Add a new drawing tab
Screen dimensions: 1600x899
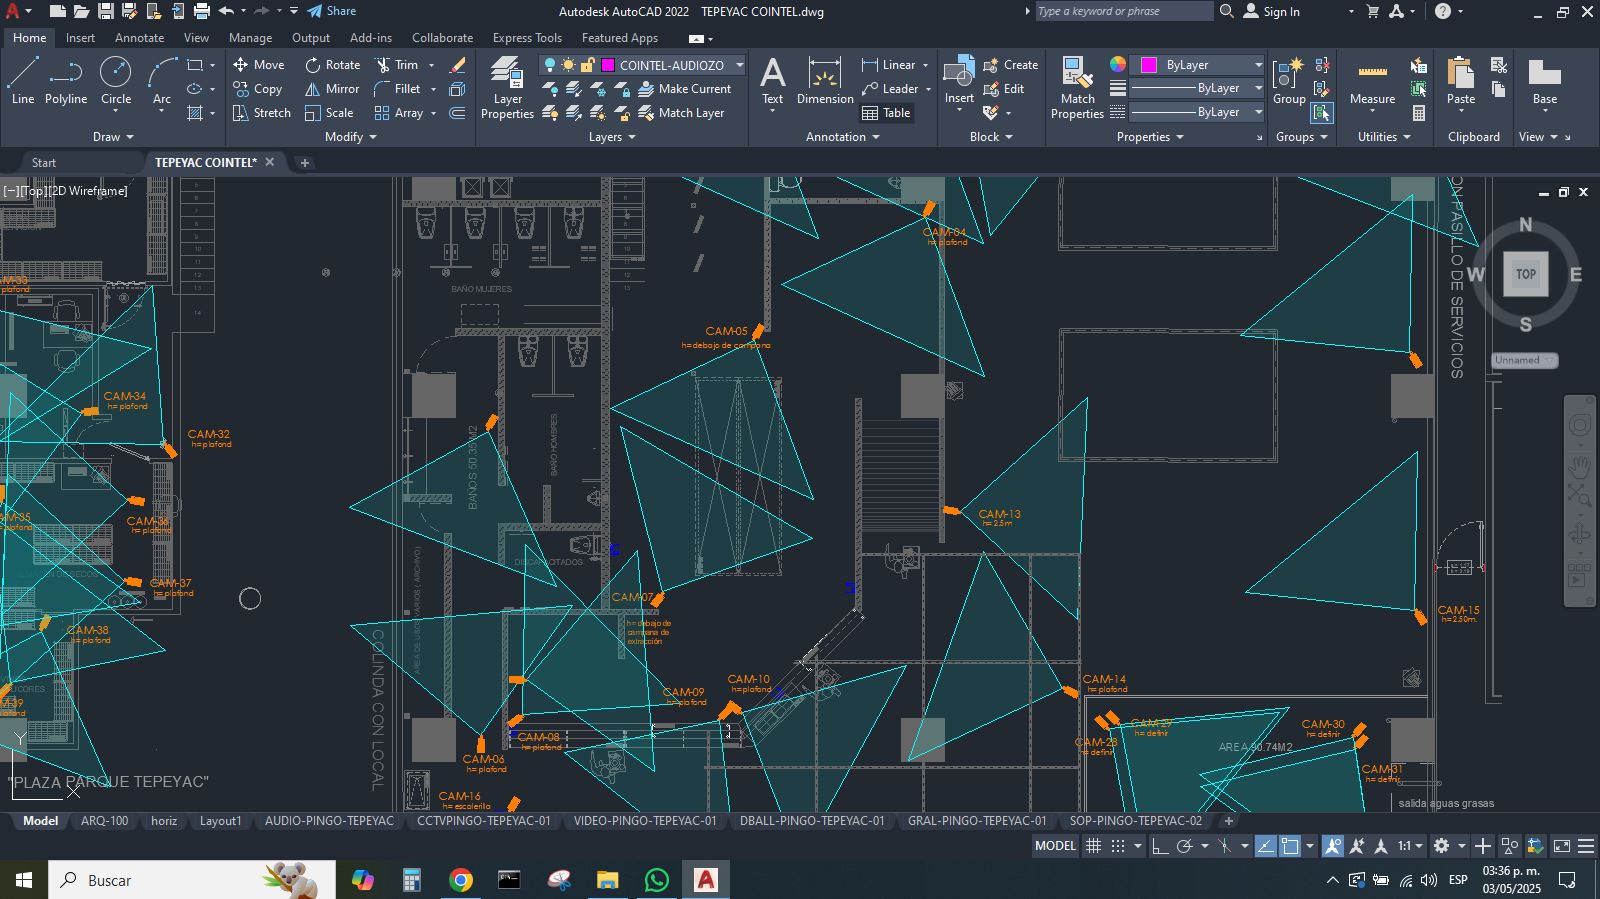coord(305,162)
